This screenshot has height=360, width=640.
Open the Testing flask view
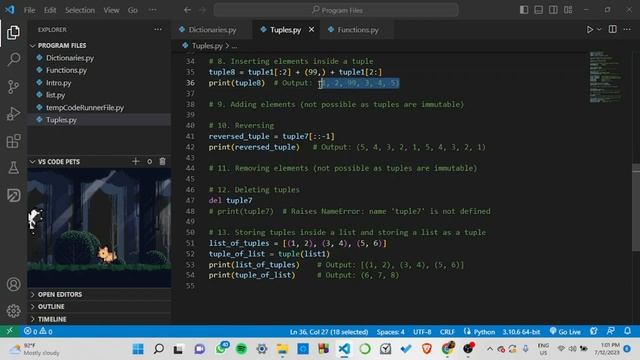click(x=13, y=168)
